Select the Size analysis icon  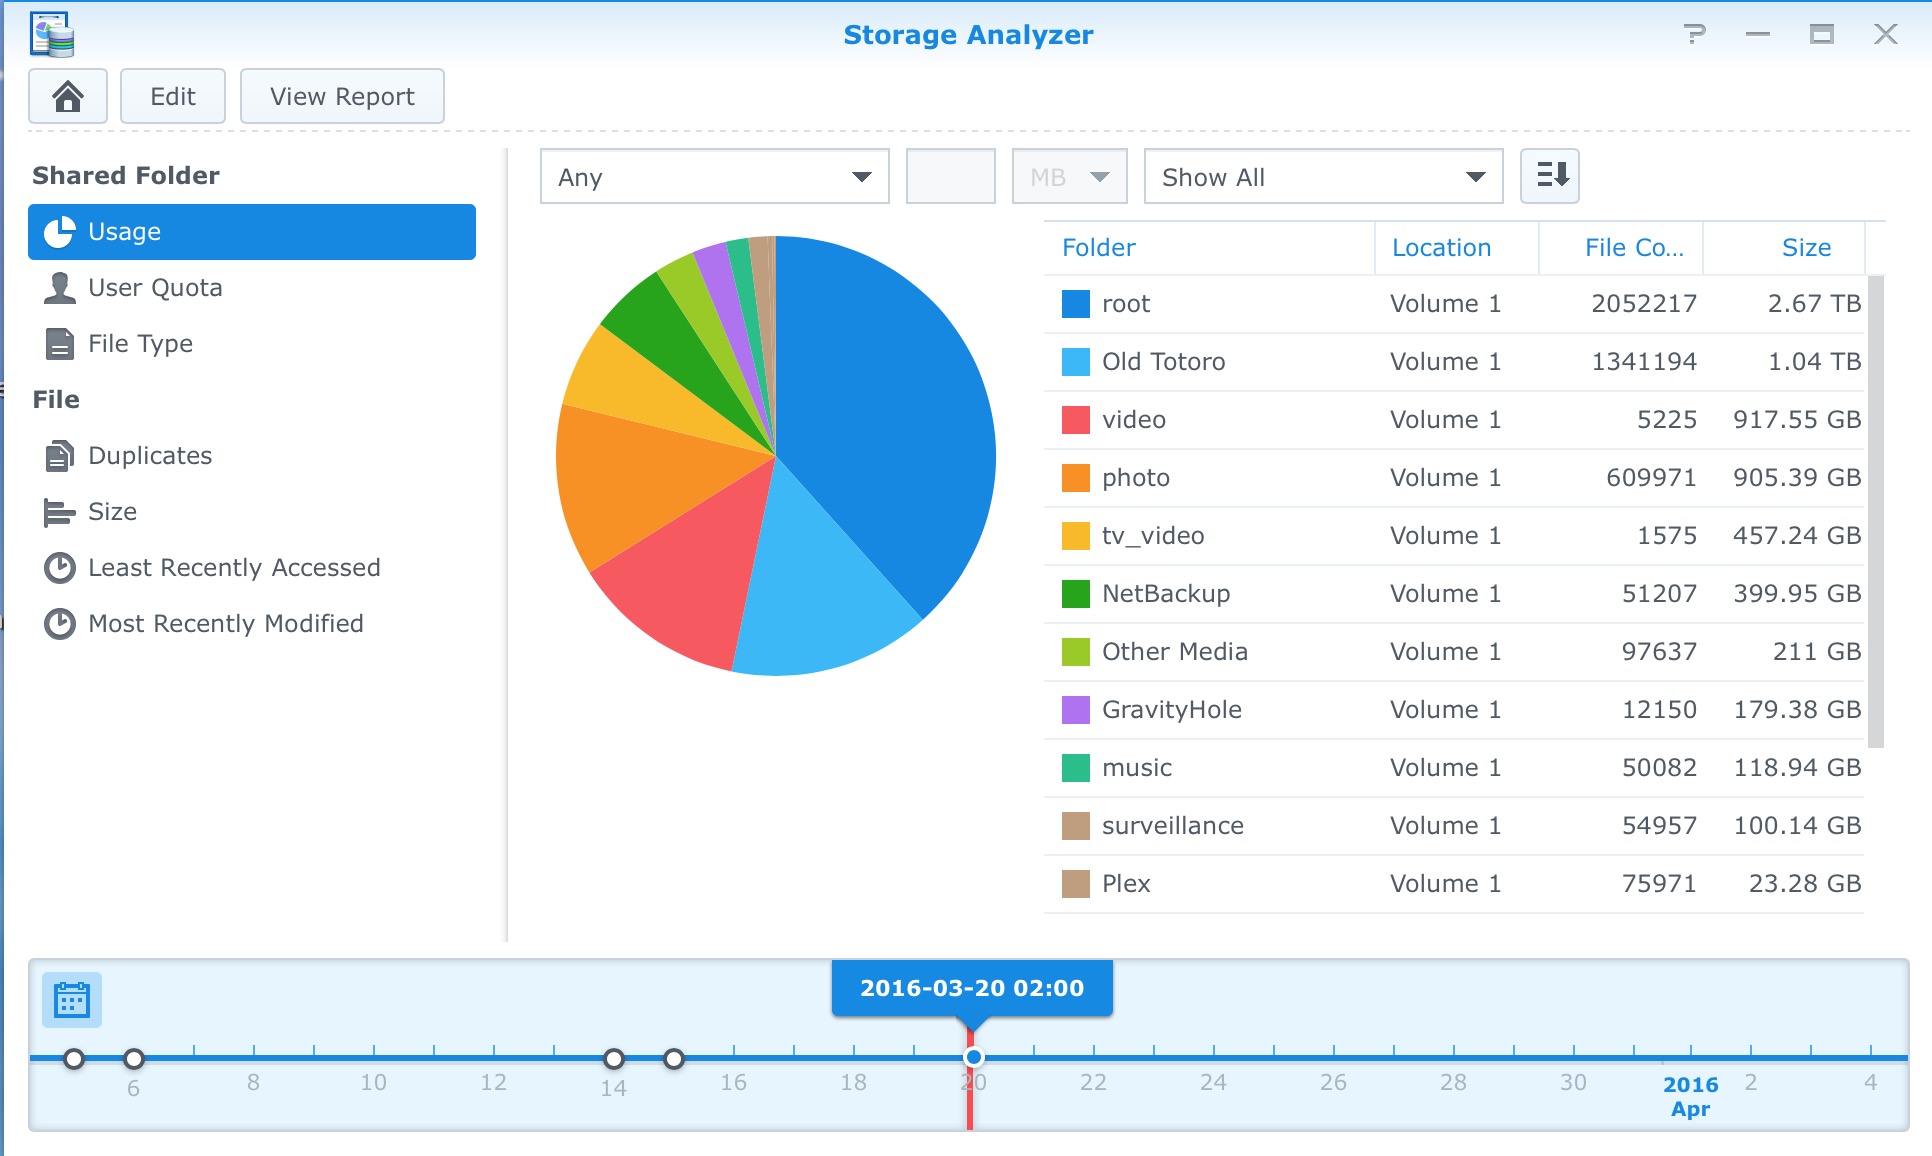point(61,511)
